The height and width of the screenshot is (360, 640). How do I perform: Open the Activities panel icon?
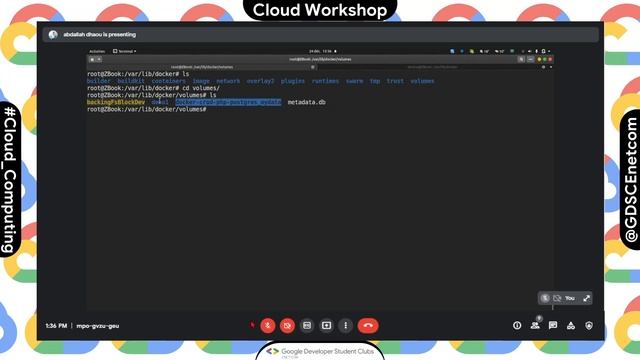coord(571,325)
